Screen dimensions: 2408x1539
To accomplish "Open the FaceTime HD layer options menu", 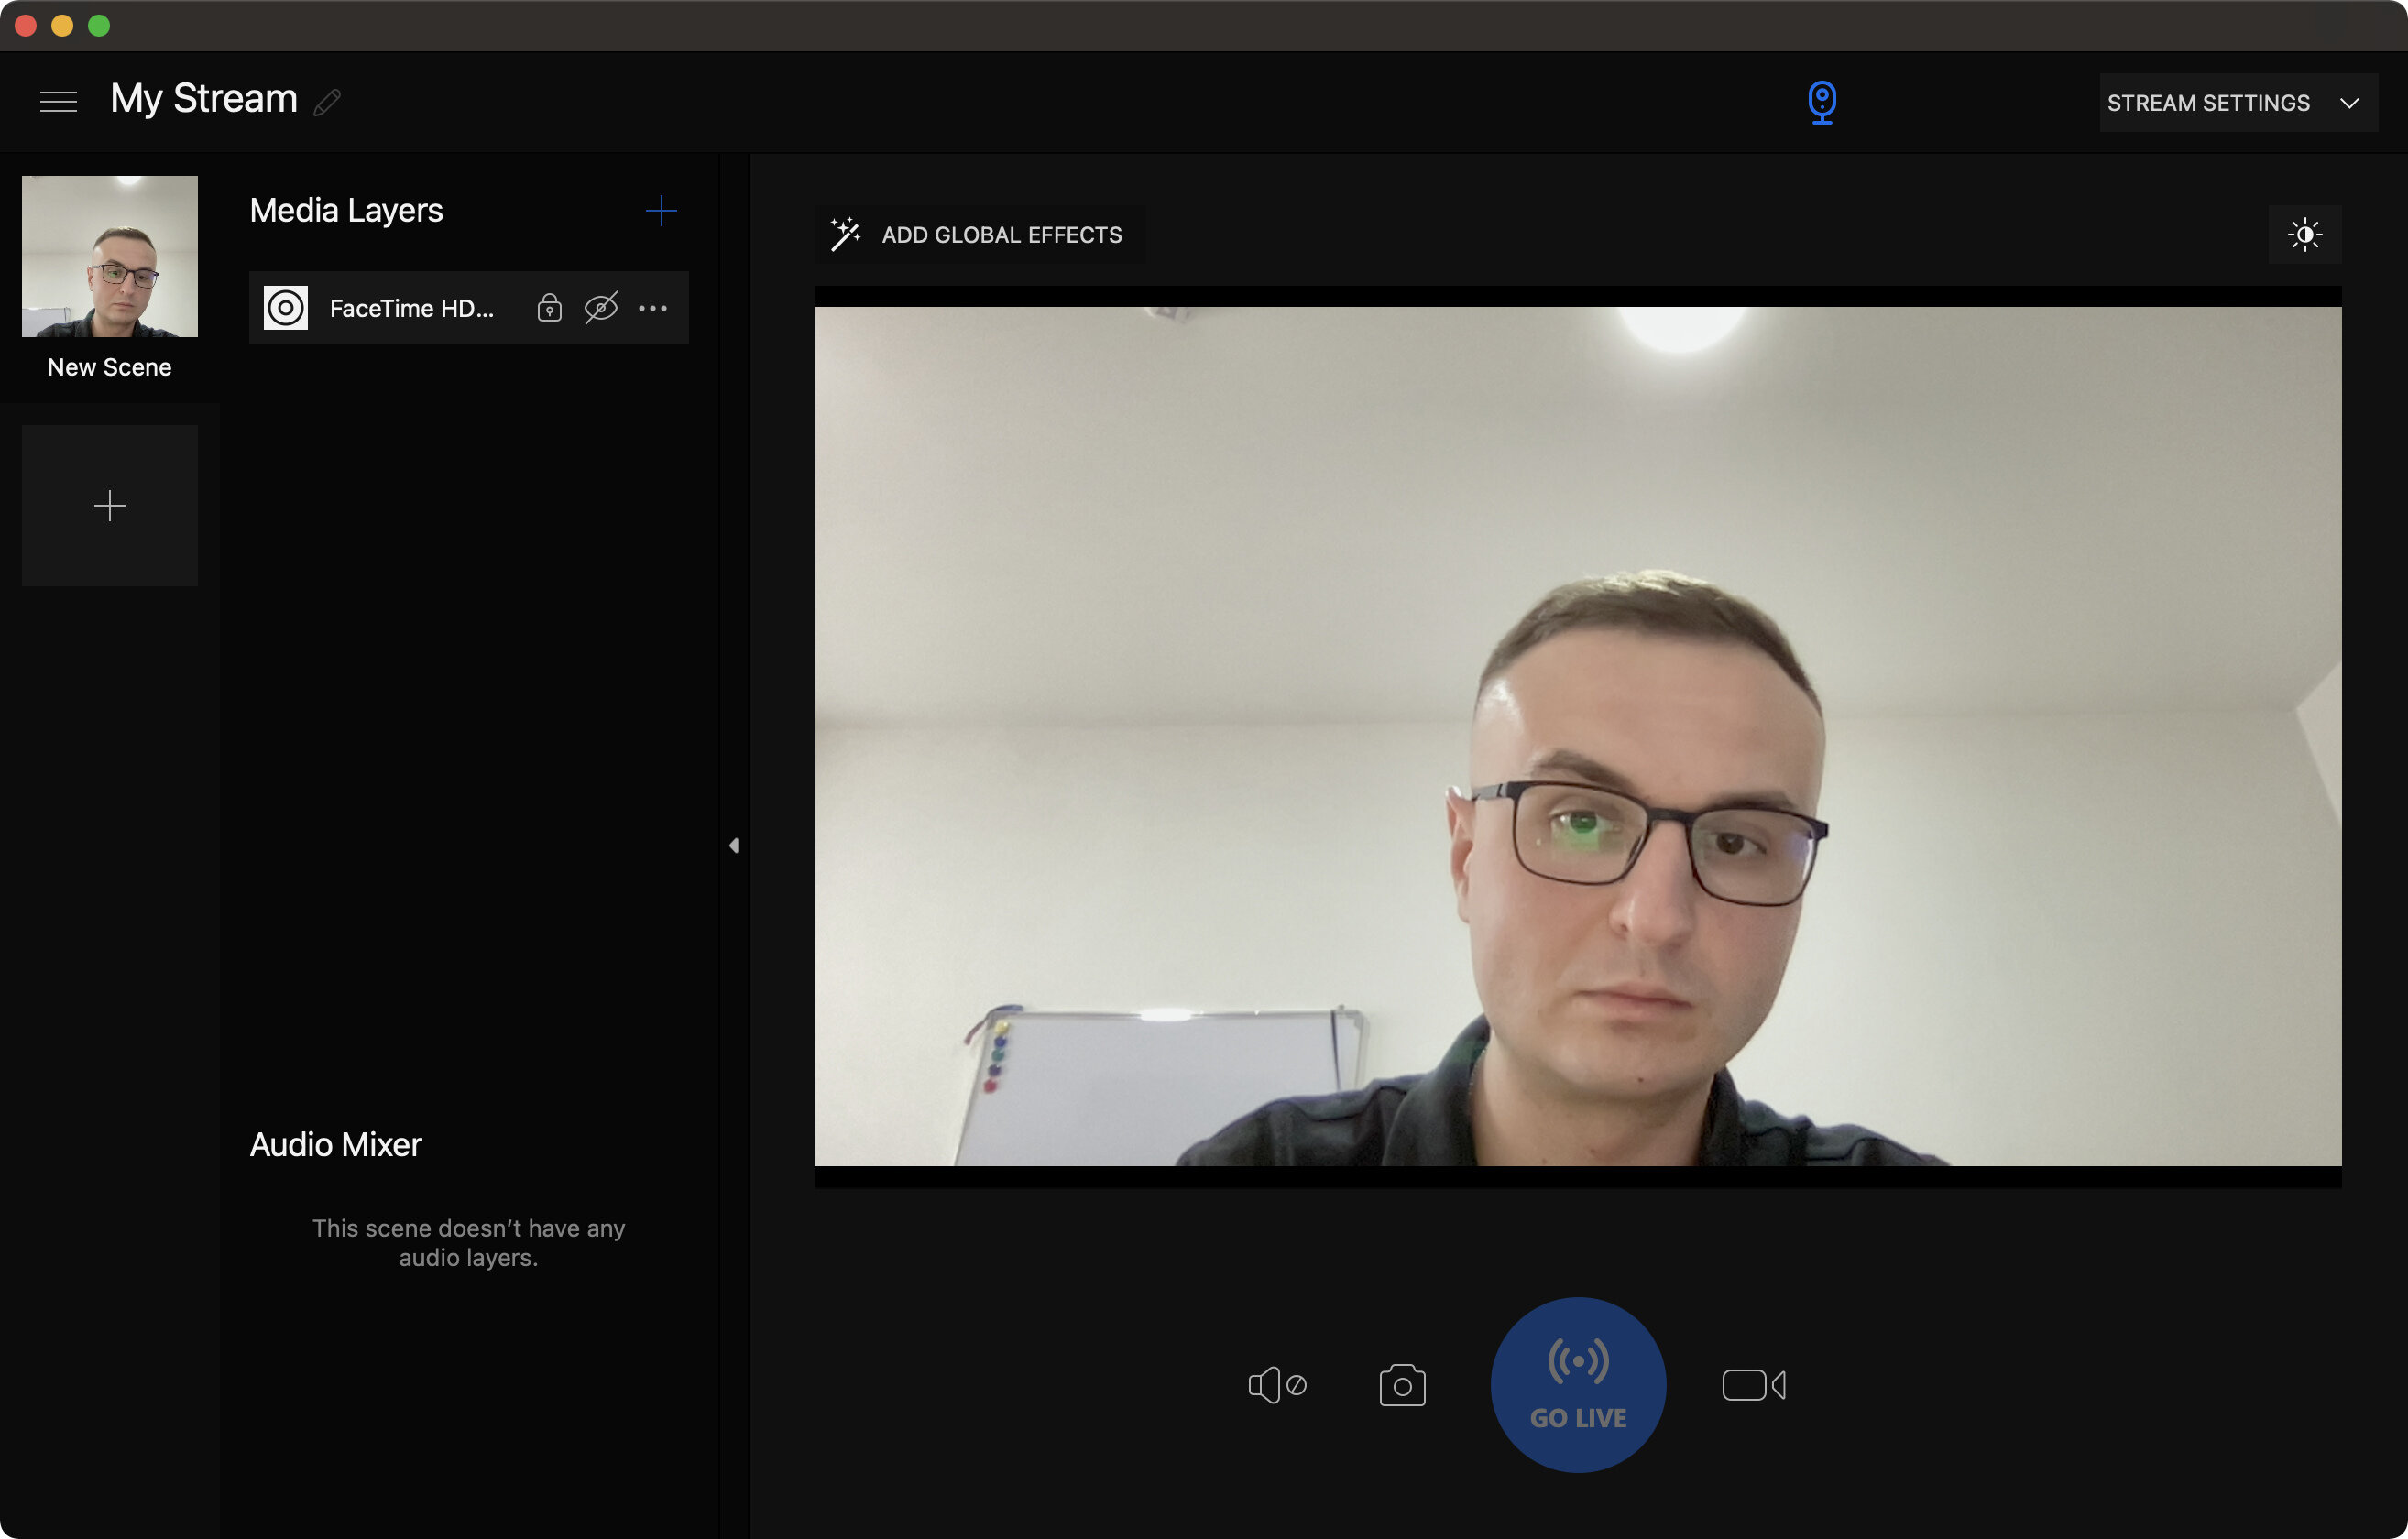I will coord(651,307).
